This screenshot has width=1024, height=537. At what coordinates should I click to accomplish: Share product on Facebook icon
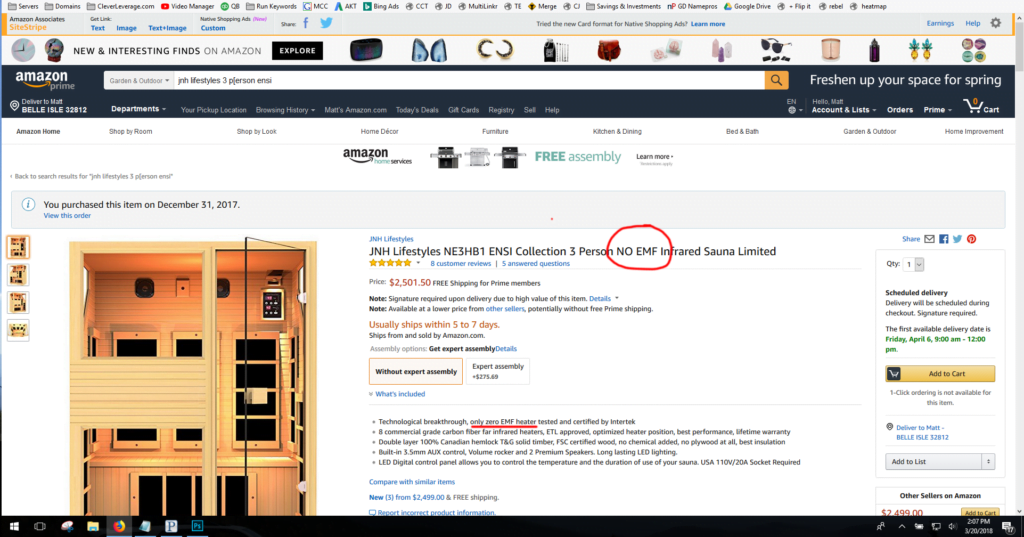[944, 239]
